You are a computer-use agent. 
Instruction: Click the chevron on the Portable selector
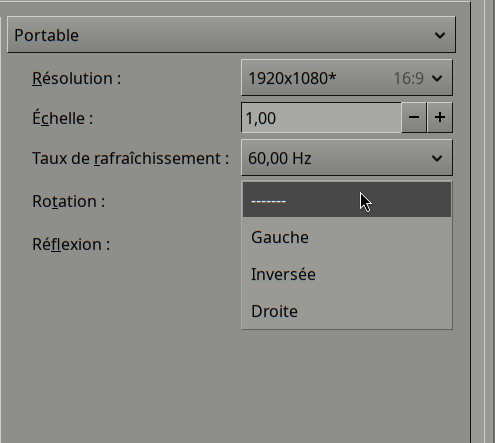tap(440, 35)
